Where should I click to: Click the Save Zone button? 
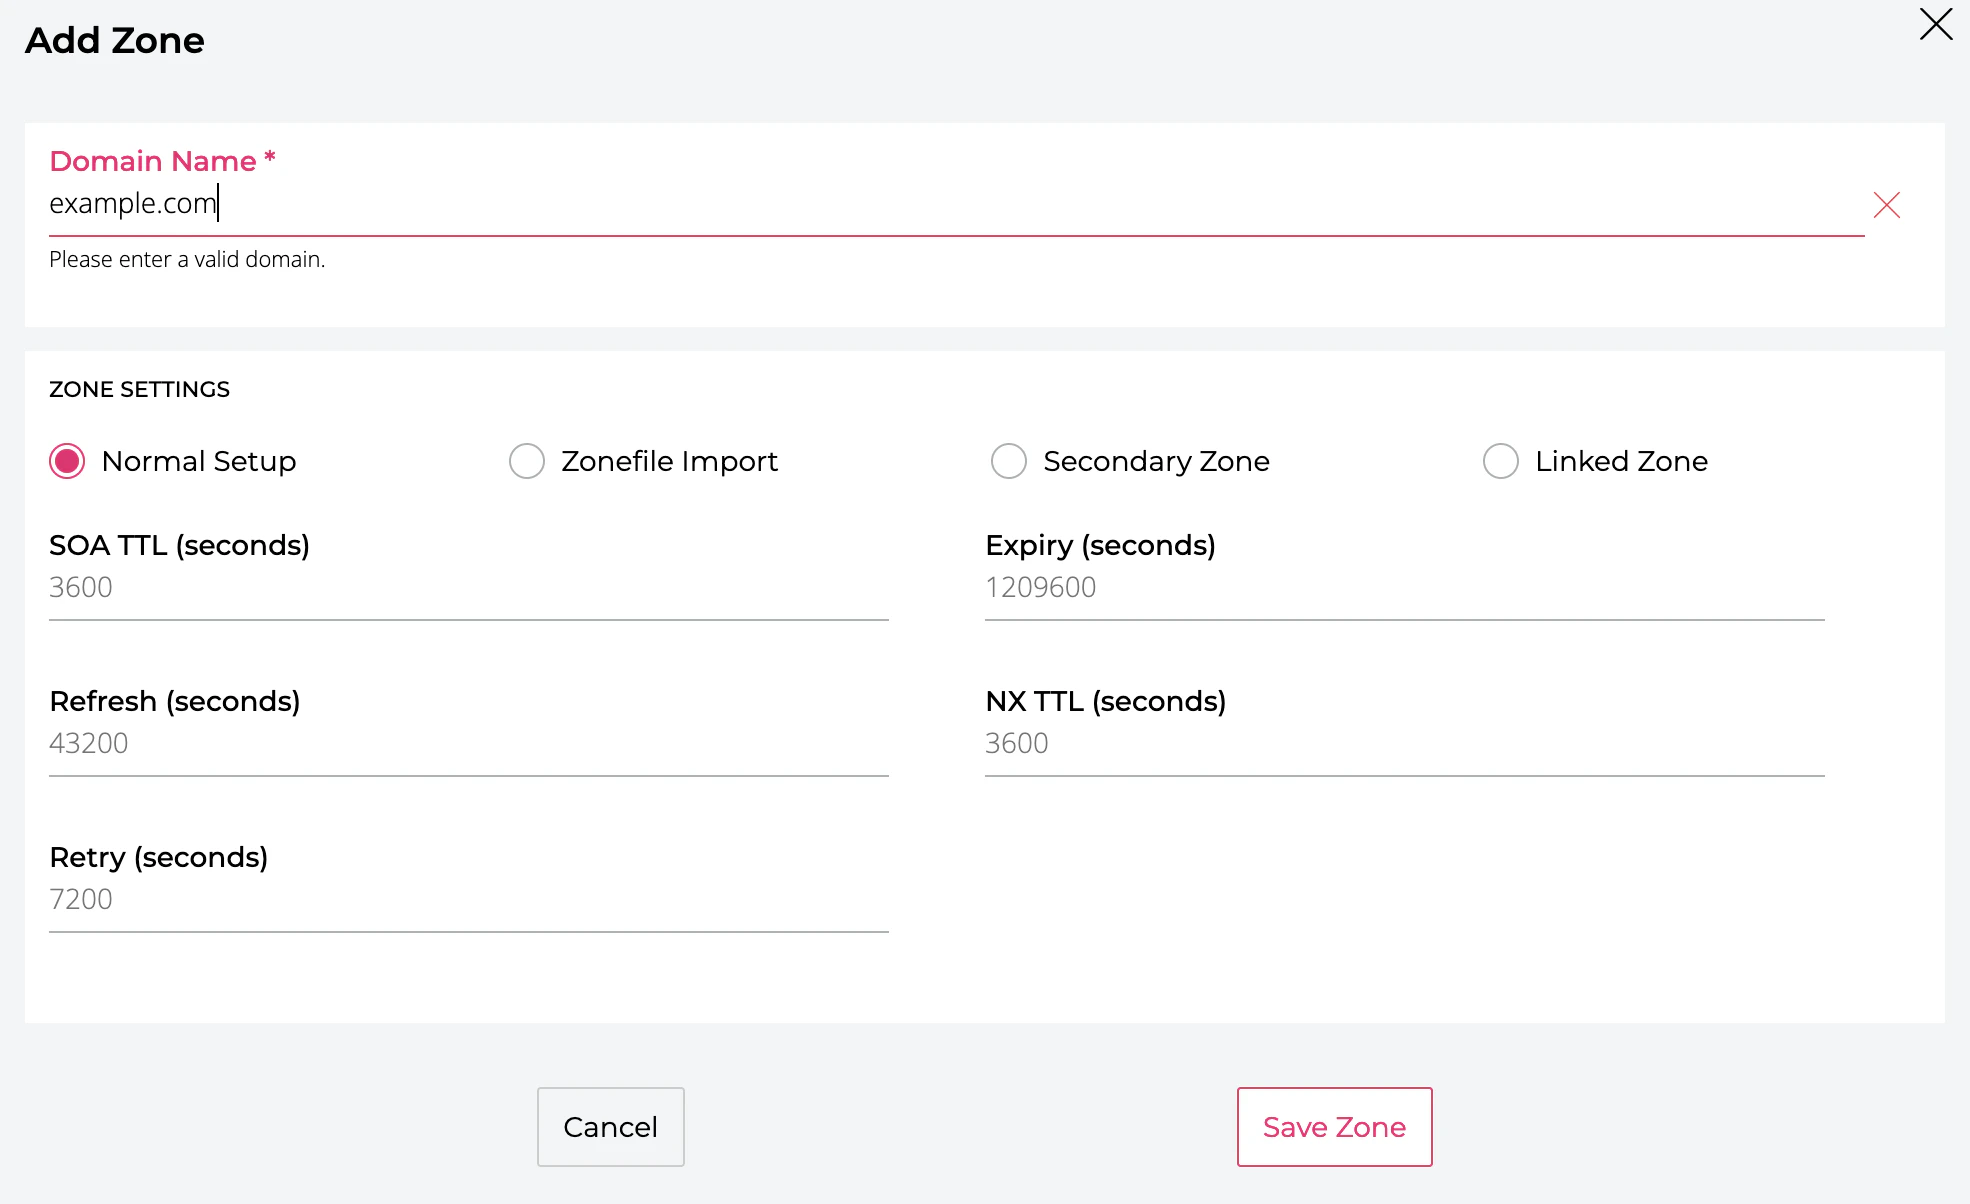point(1334,1127)
